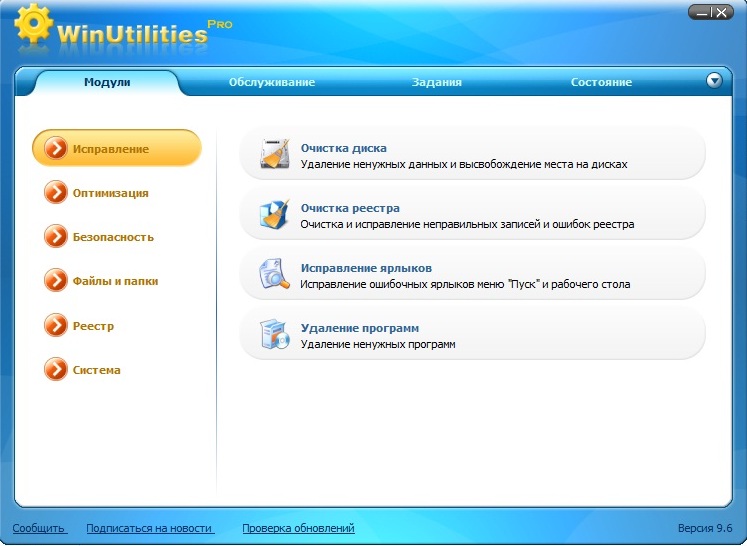The width and height of the screenshot is (747, 546).
Task: Open the round dropdown arrow after Состояние
Action: click(x=714, y=81)
